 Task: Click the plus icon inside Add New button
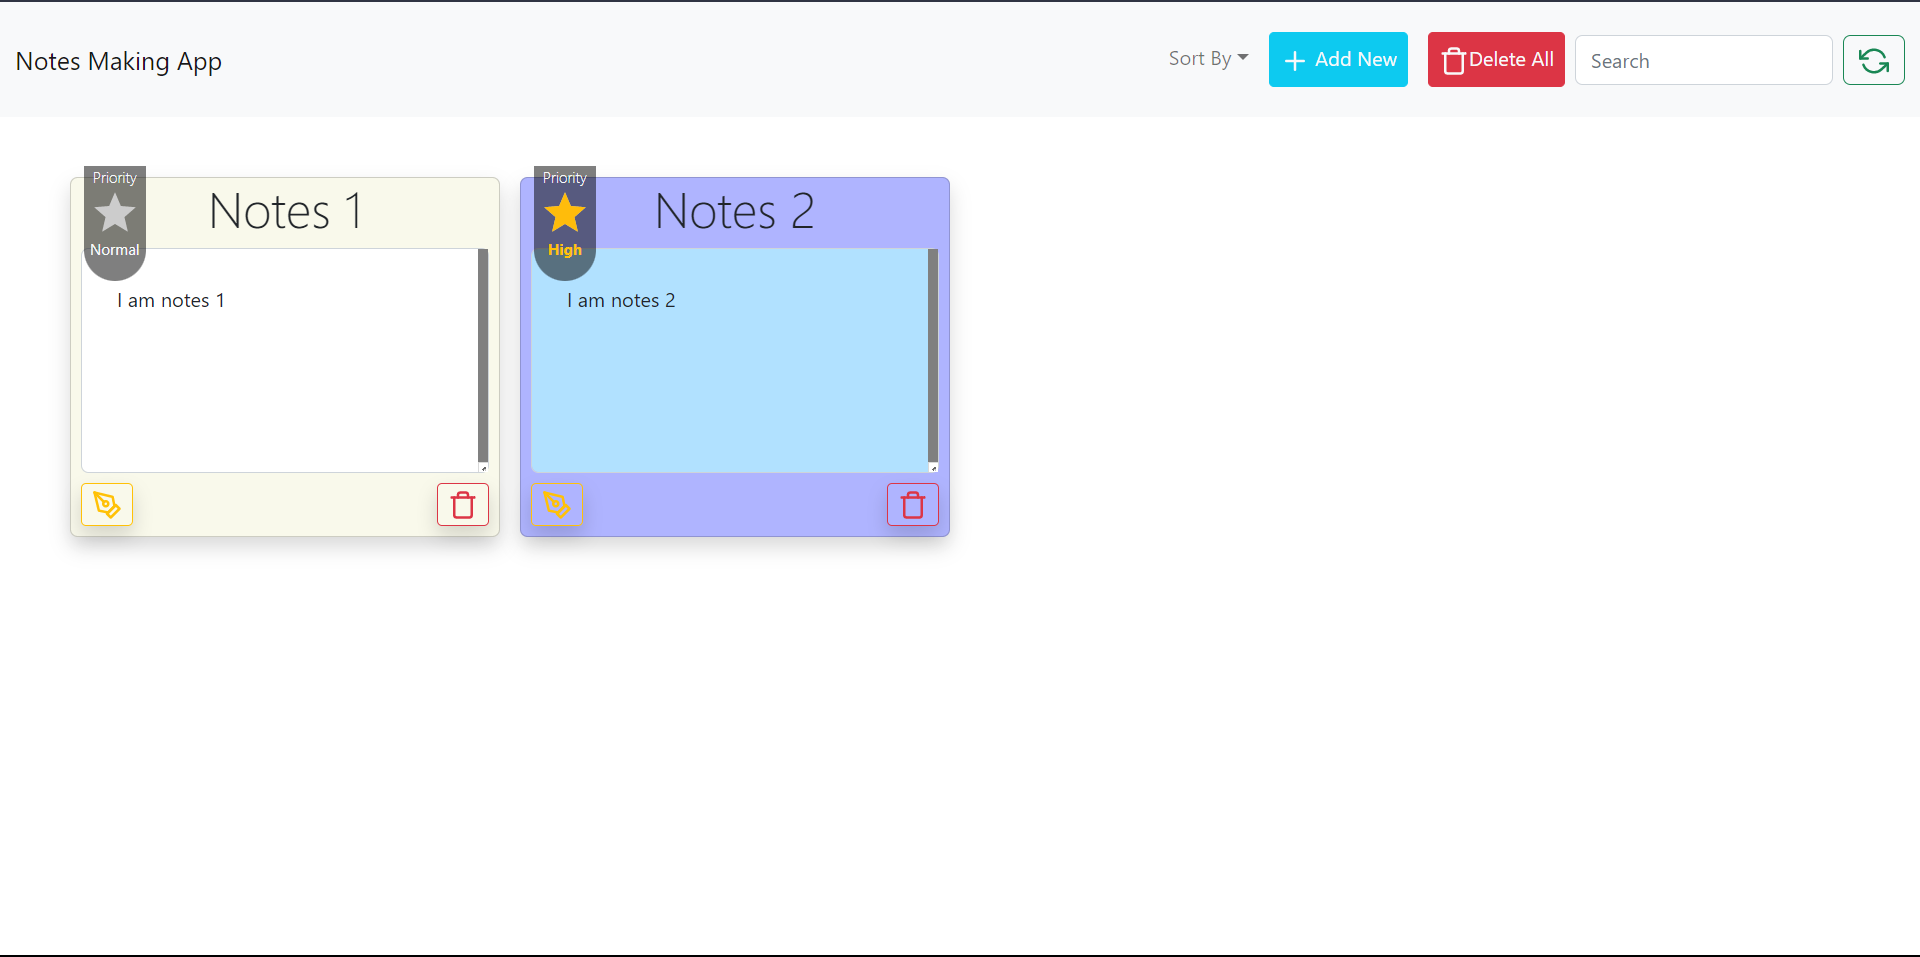[x=1296, y=60]
